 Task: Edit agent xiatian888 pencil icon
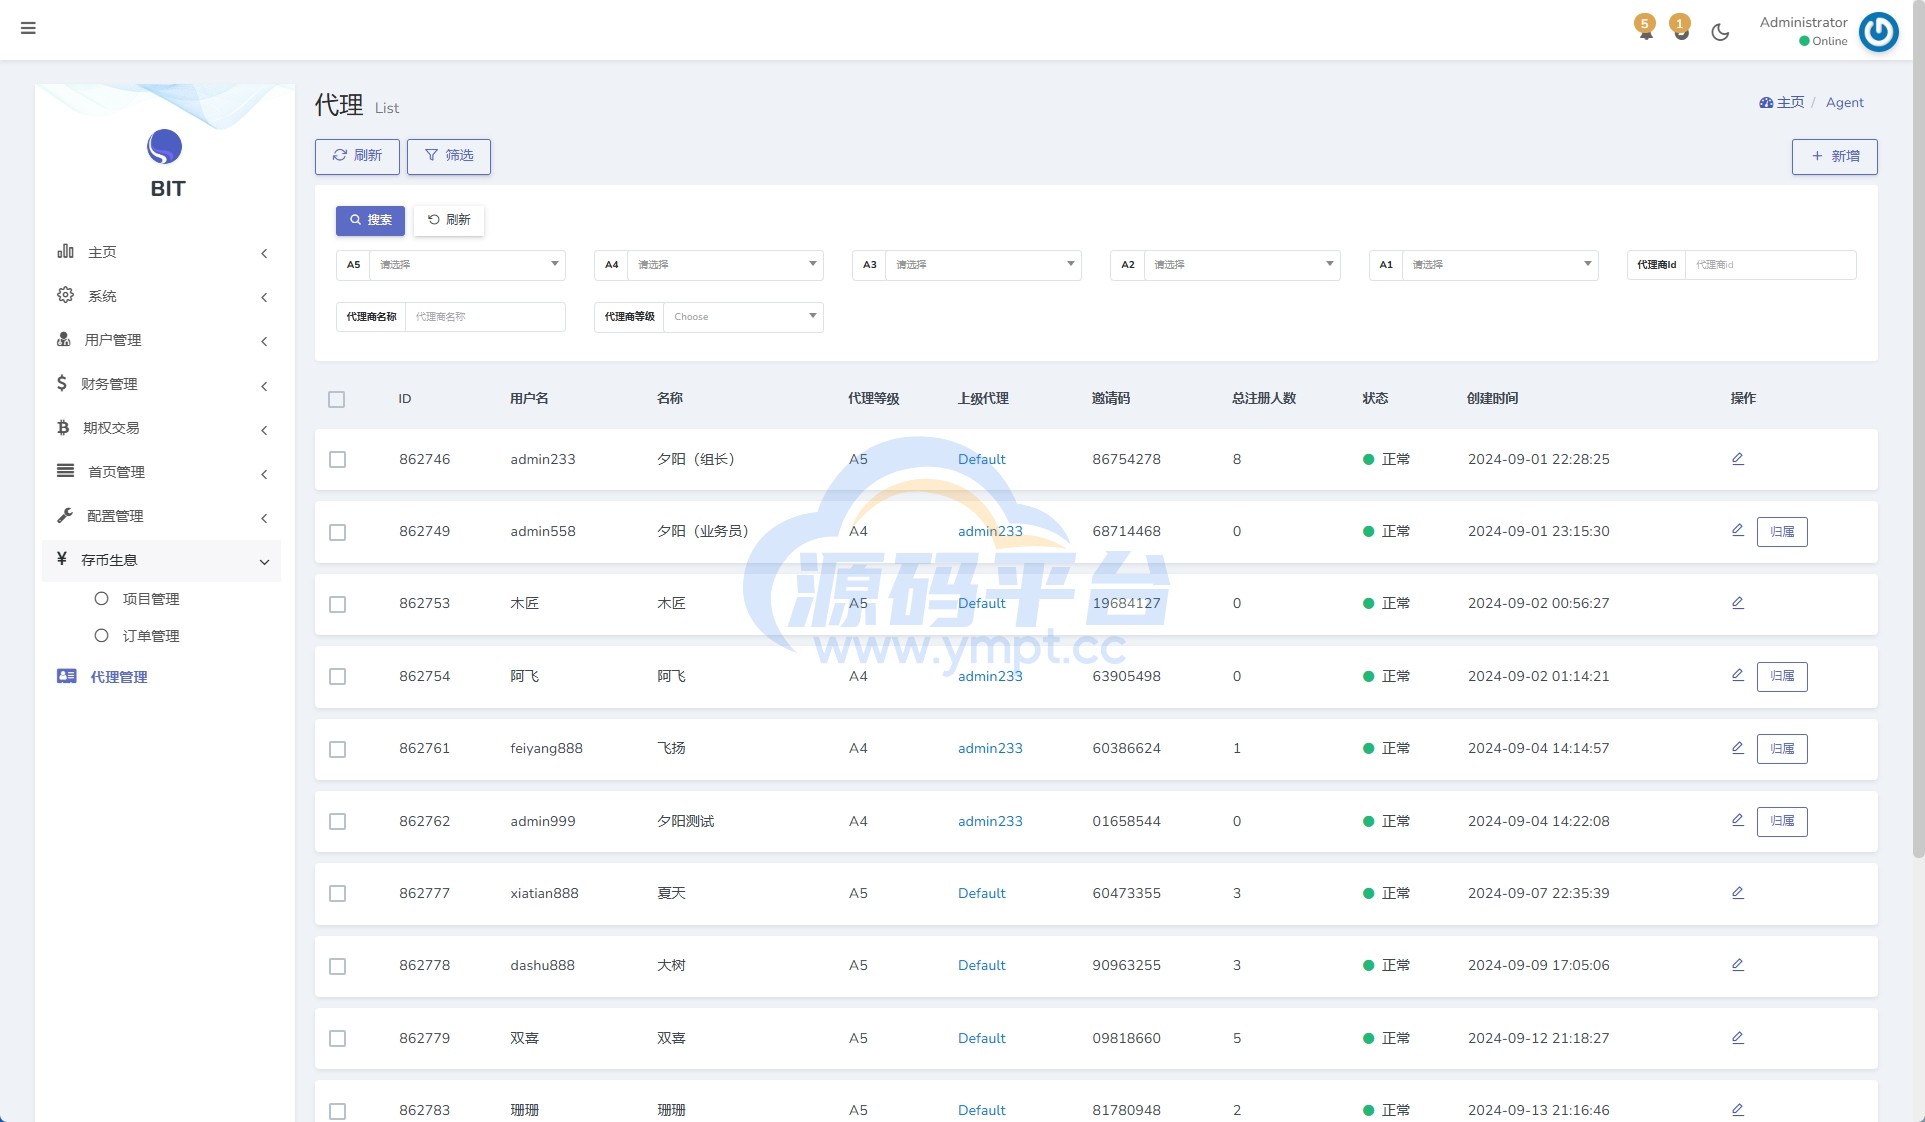[x=1737, y=893]
